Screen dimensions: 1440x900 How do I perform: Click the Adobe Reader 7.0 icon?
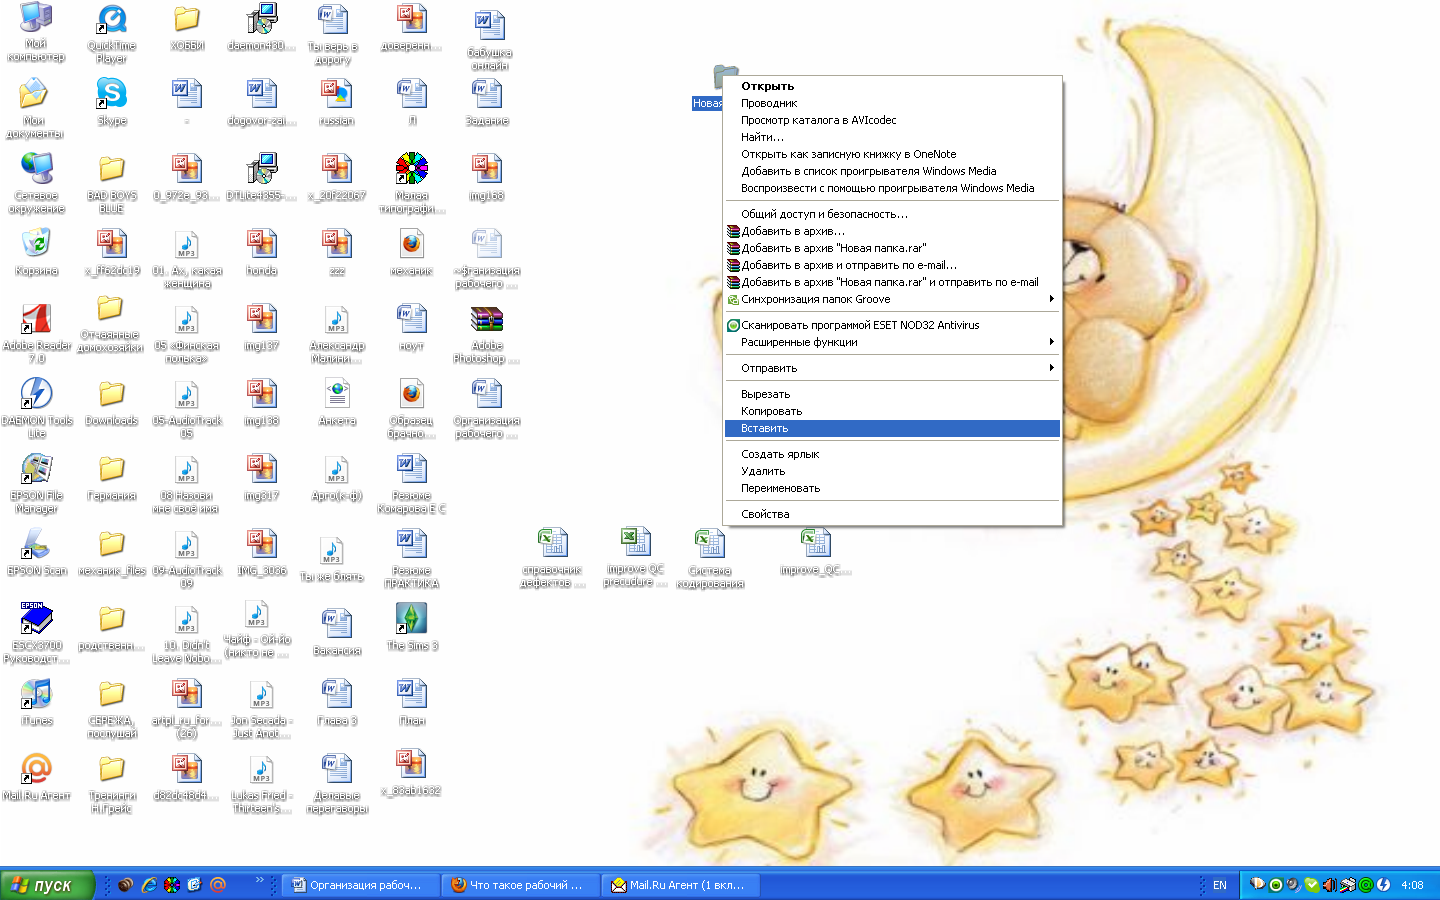37,333
